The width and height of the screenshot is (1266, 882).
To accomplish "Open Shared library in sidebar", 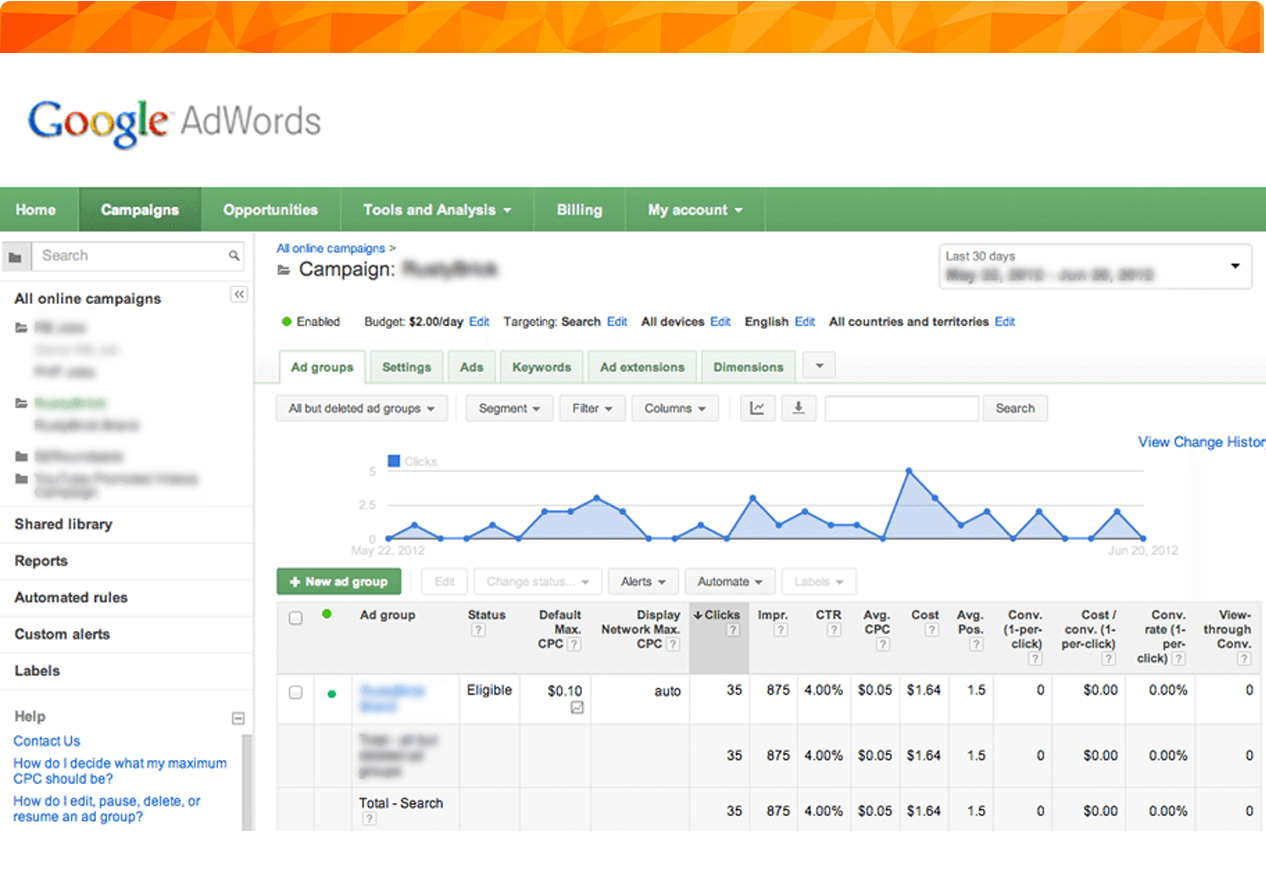I will coord(63,524).
